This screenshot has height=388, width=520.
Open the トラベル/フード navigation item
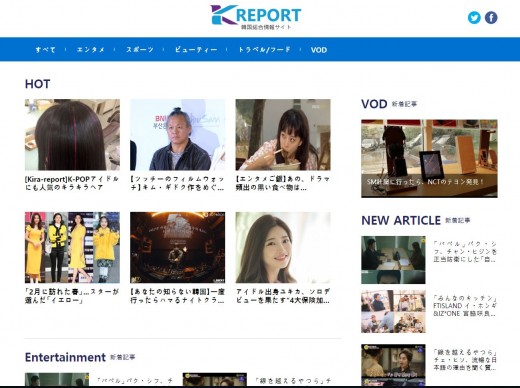(264, 50)
